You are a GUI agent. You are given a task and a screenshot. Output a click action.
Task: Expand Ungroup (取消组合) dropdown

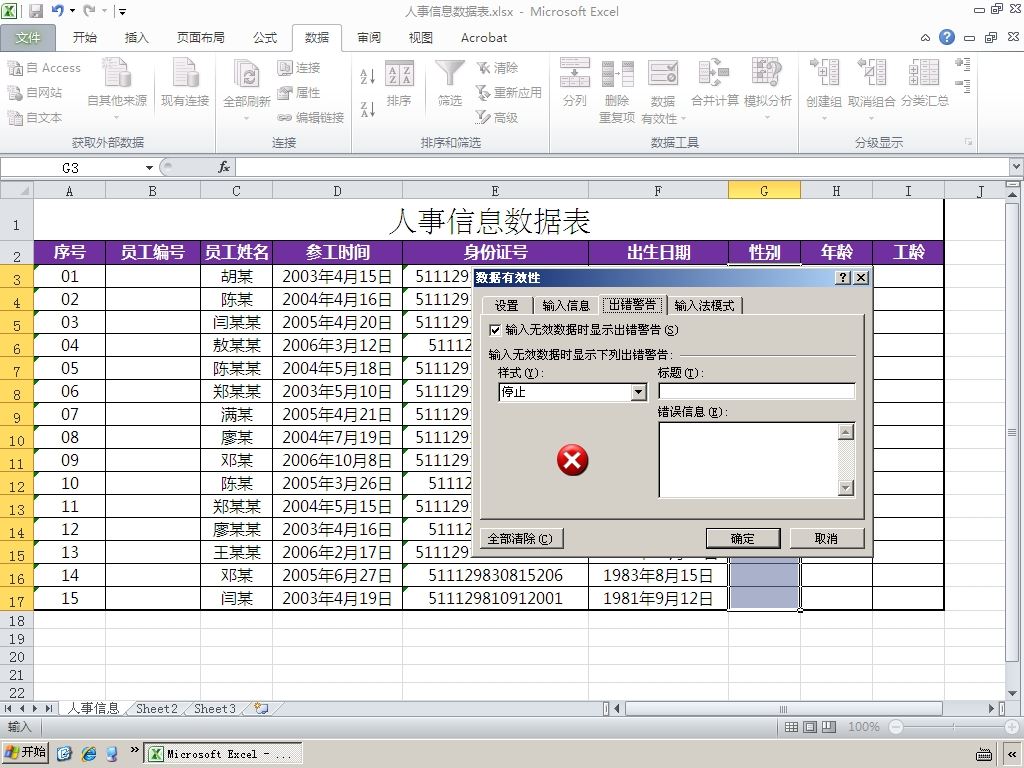(871, 118)
